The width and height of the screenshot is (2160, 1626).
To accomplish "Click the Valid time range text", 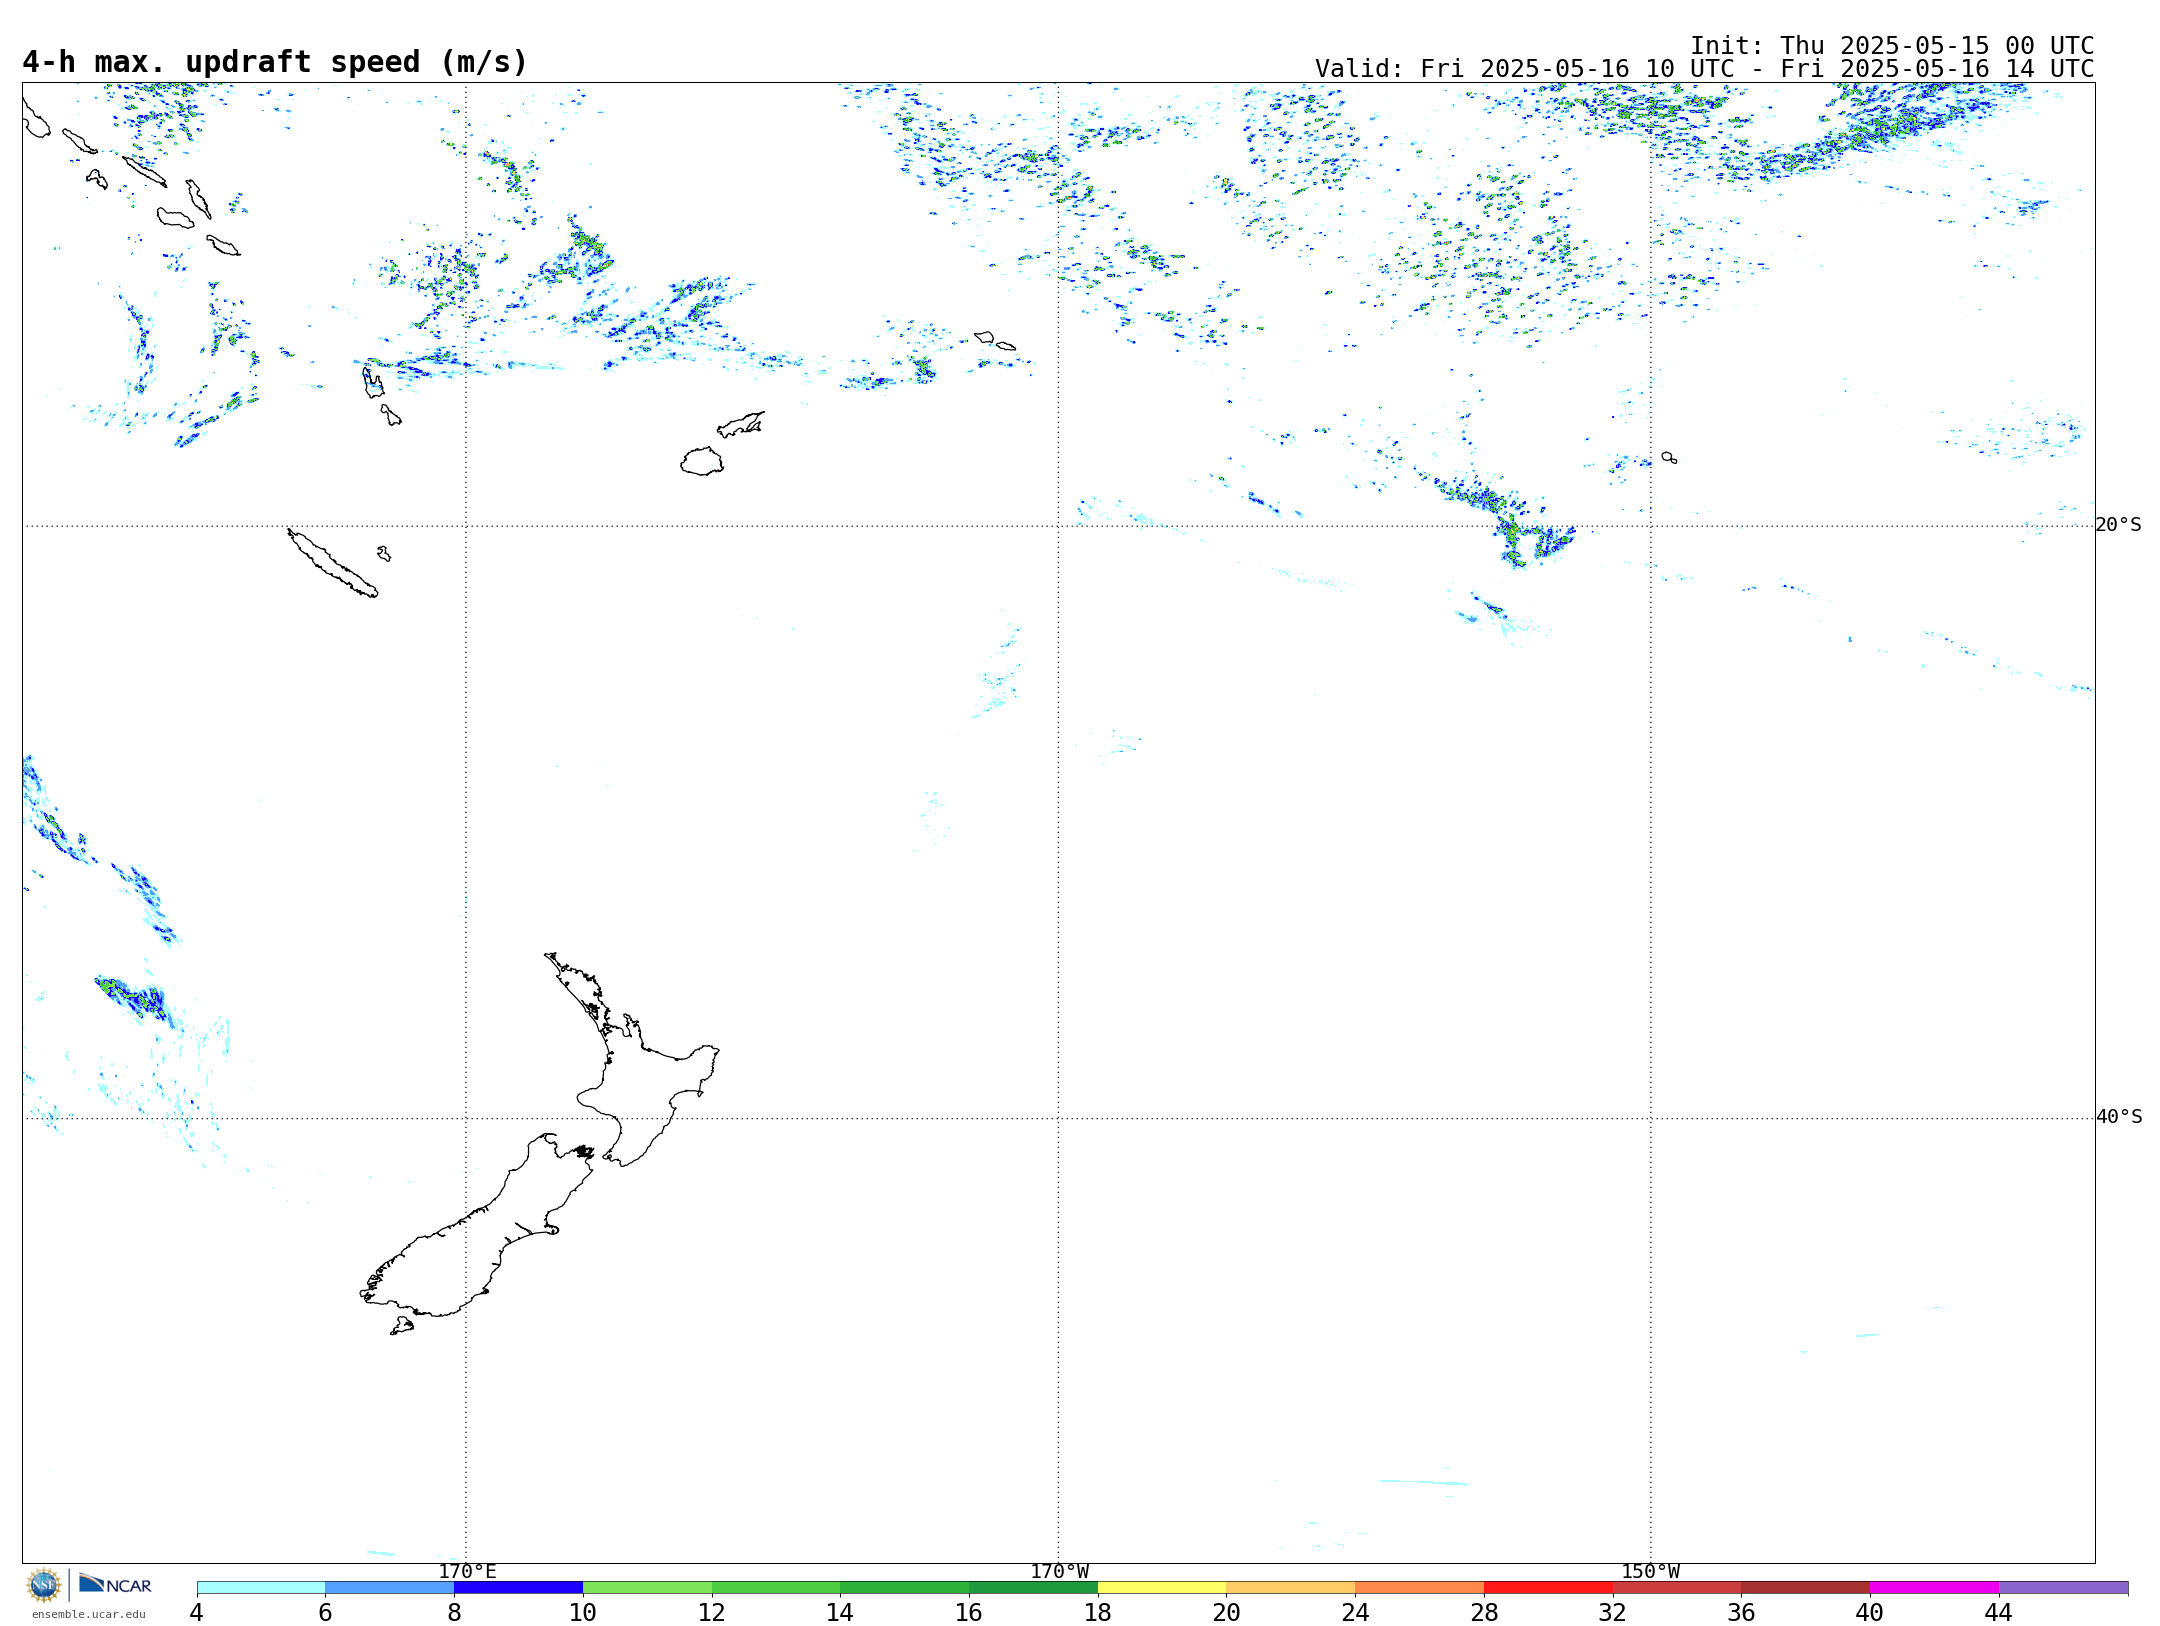I will click(x=1704, y=69).
